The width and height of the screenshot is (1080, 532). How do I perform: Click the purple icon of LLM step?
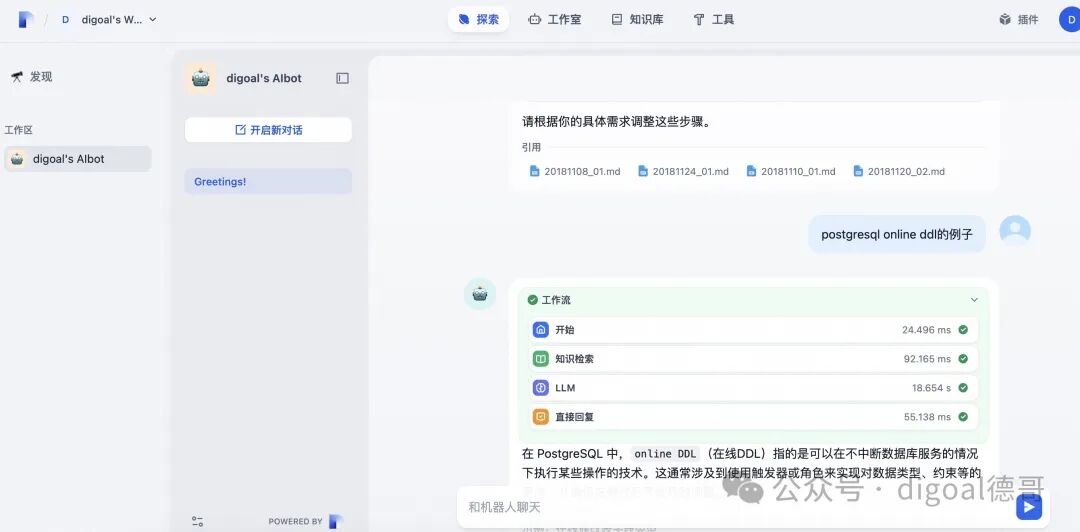coord(541,388)
